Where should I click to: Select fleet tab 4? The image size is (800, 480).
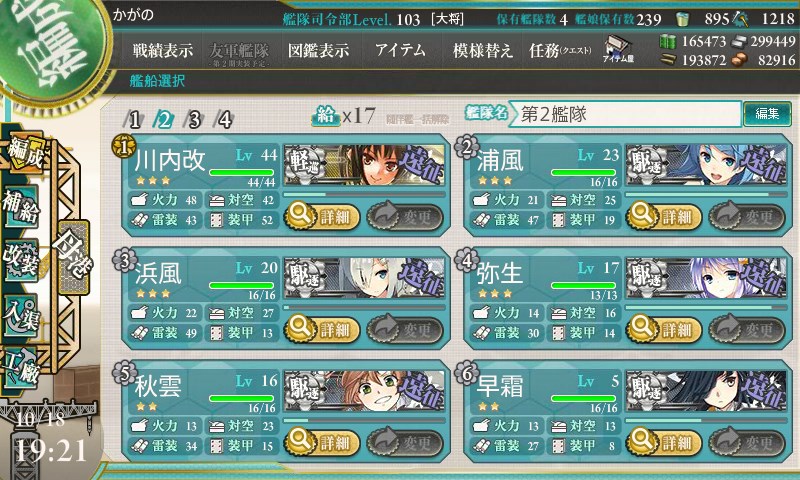[224, 120]
